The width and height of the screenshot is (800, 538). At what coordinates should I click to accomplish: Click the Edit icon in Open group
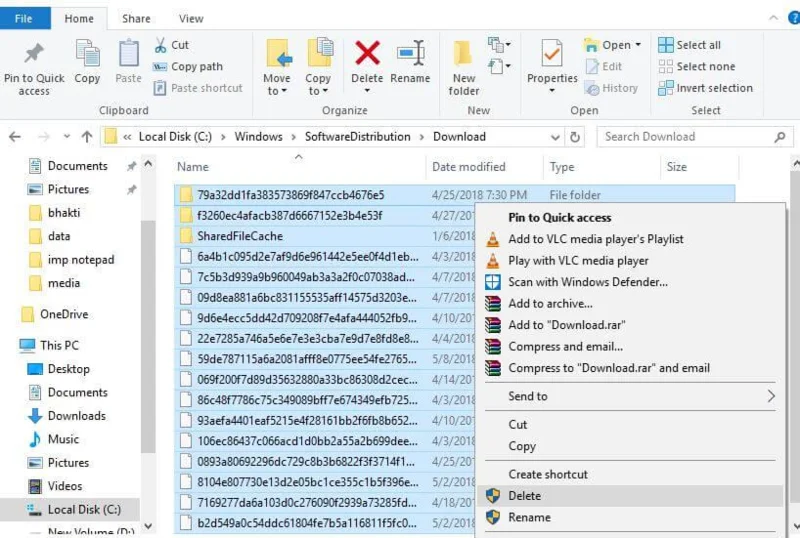click(x=592, y=66)
